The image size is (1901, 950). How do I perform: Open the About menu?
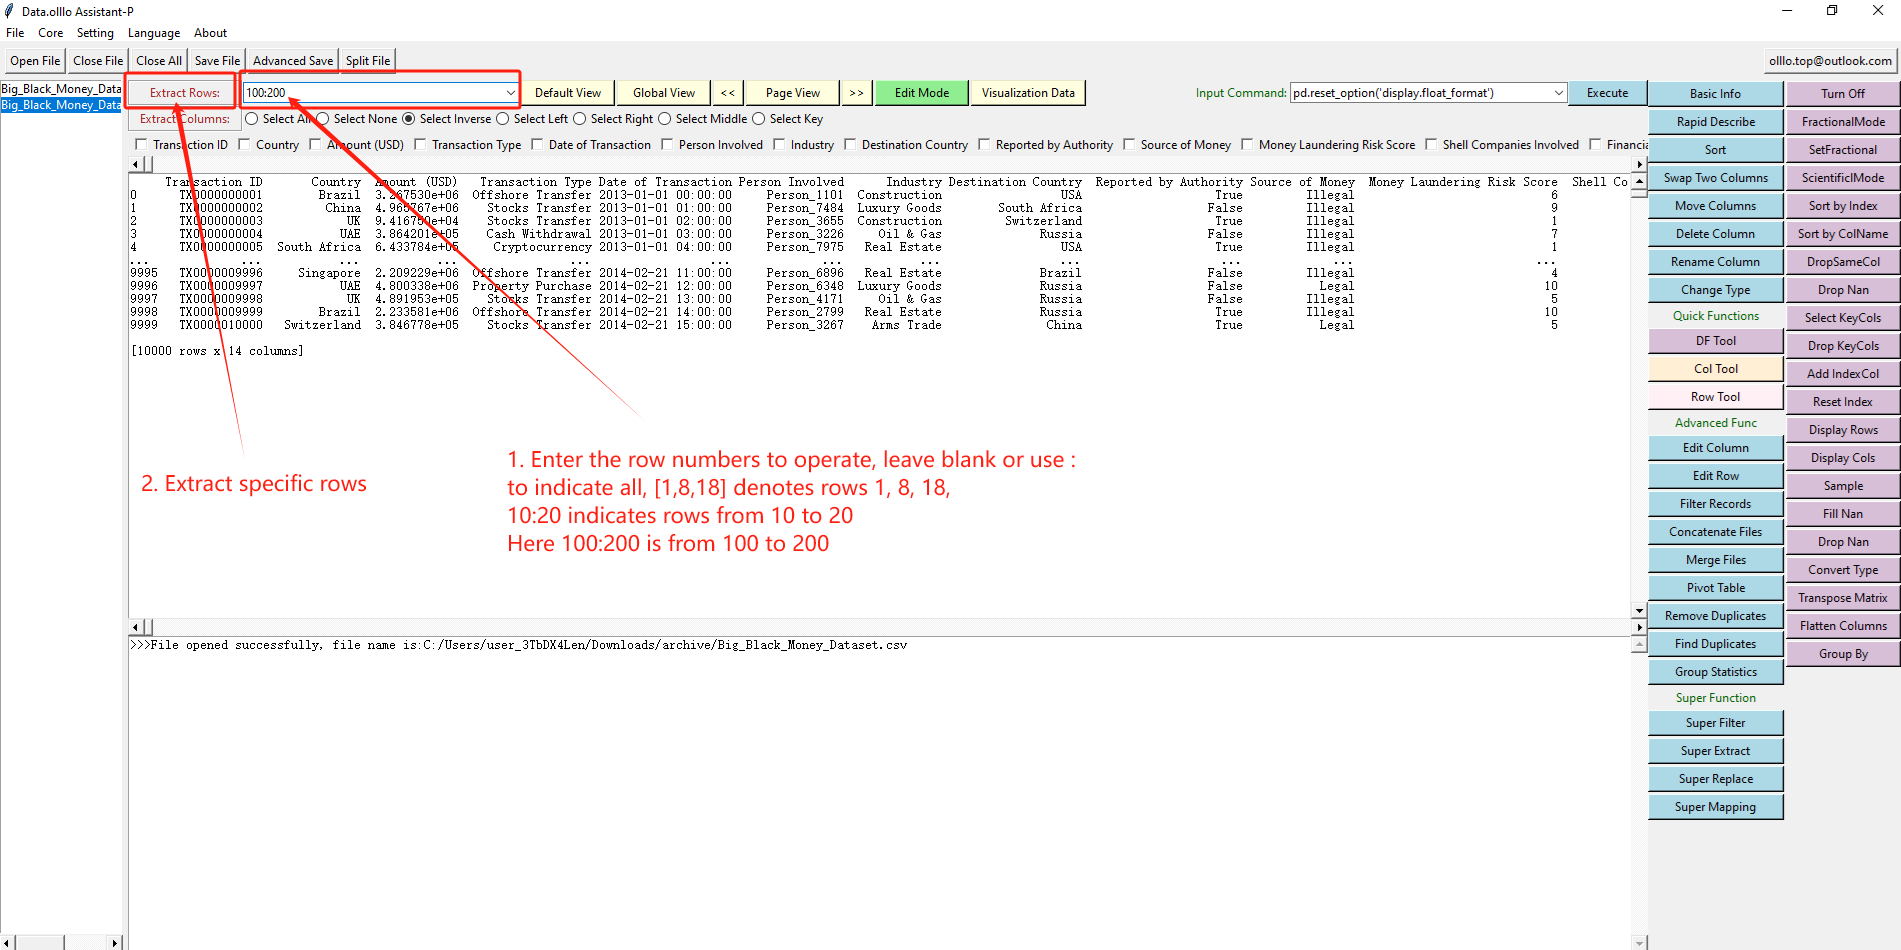coord(210,33)
